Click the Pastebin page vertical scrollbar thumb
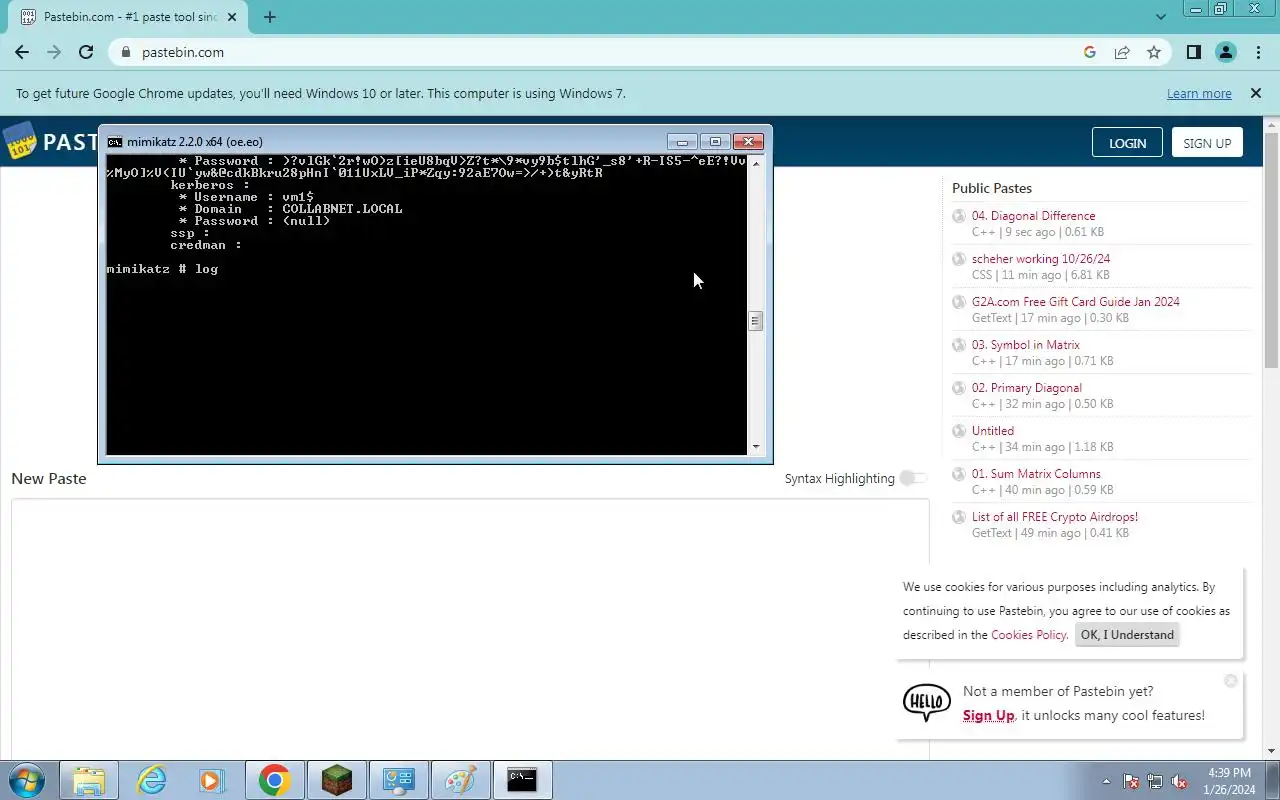 tap(1271, 250)
